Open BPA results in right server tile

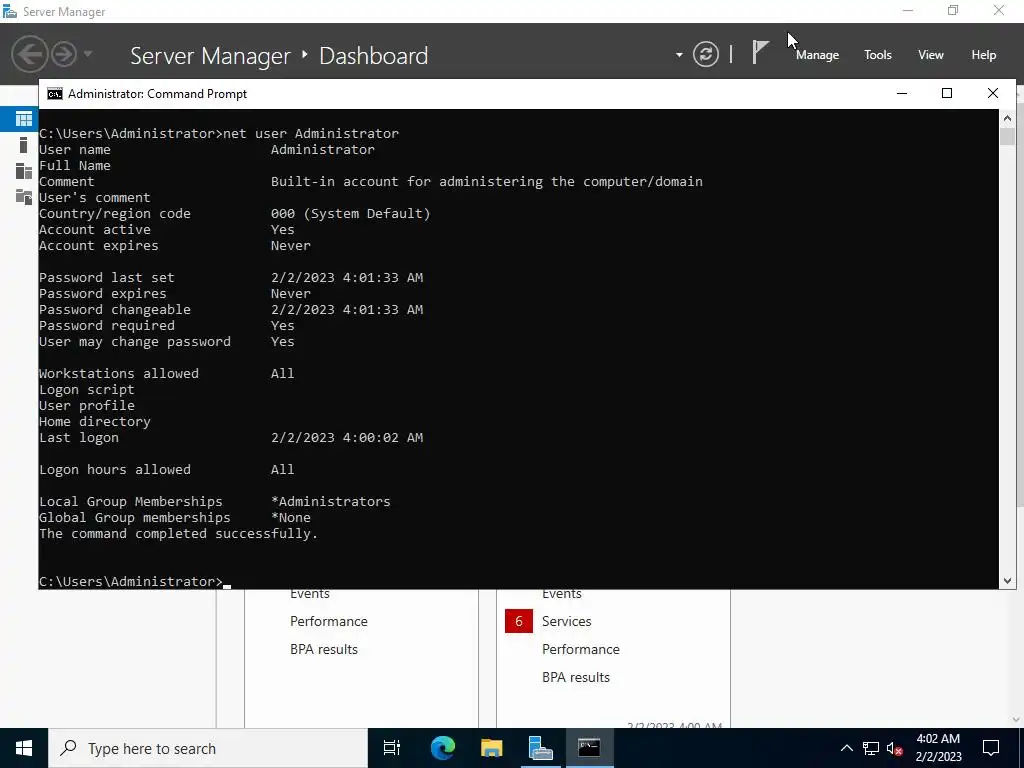[x=575, y=677]
